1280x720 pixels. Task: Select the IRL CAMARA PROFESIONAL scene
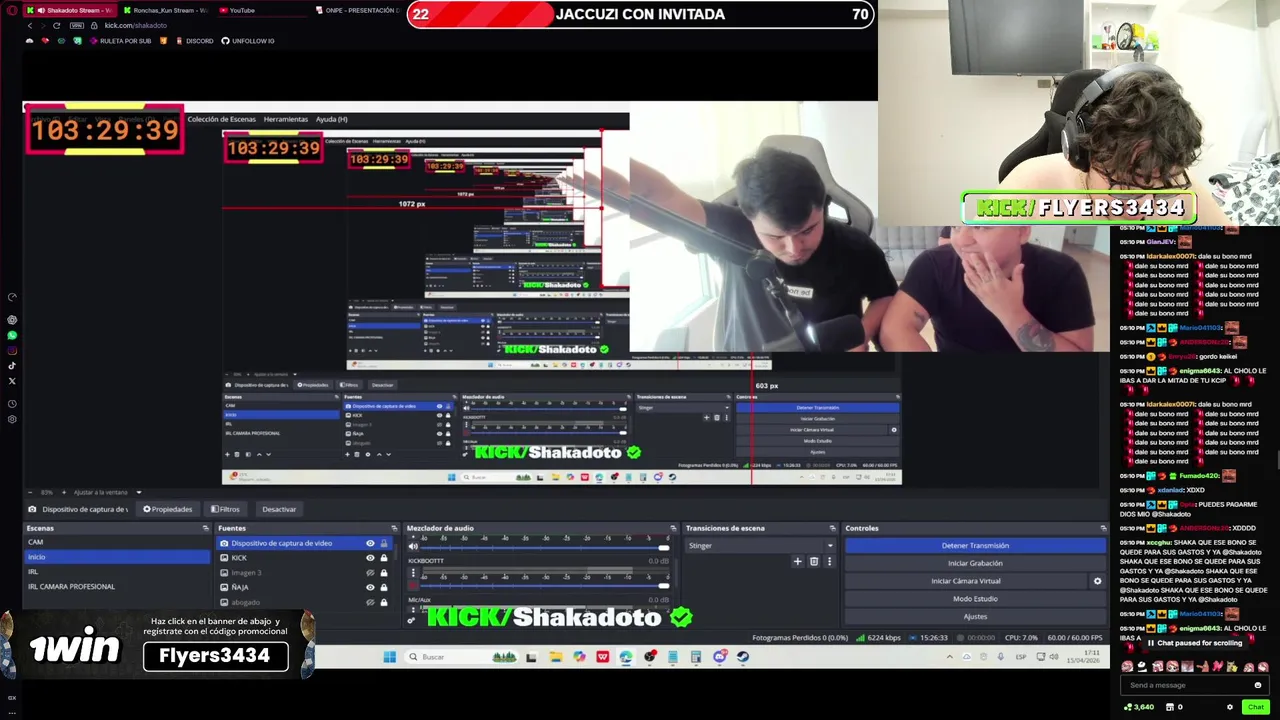tap(117, 587)
